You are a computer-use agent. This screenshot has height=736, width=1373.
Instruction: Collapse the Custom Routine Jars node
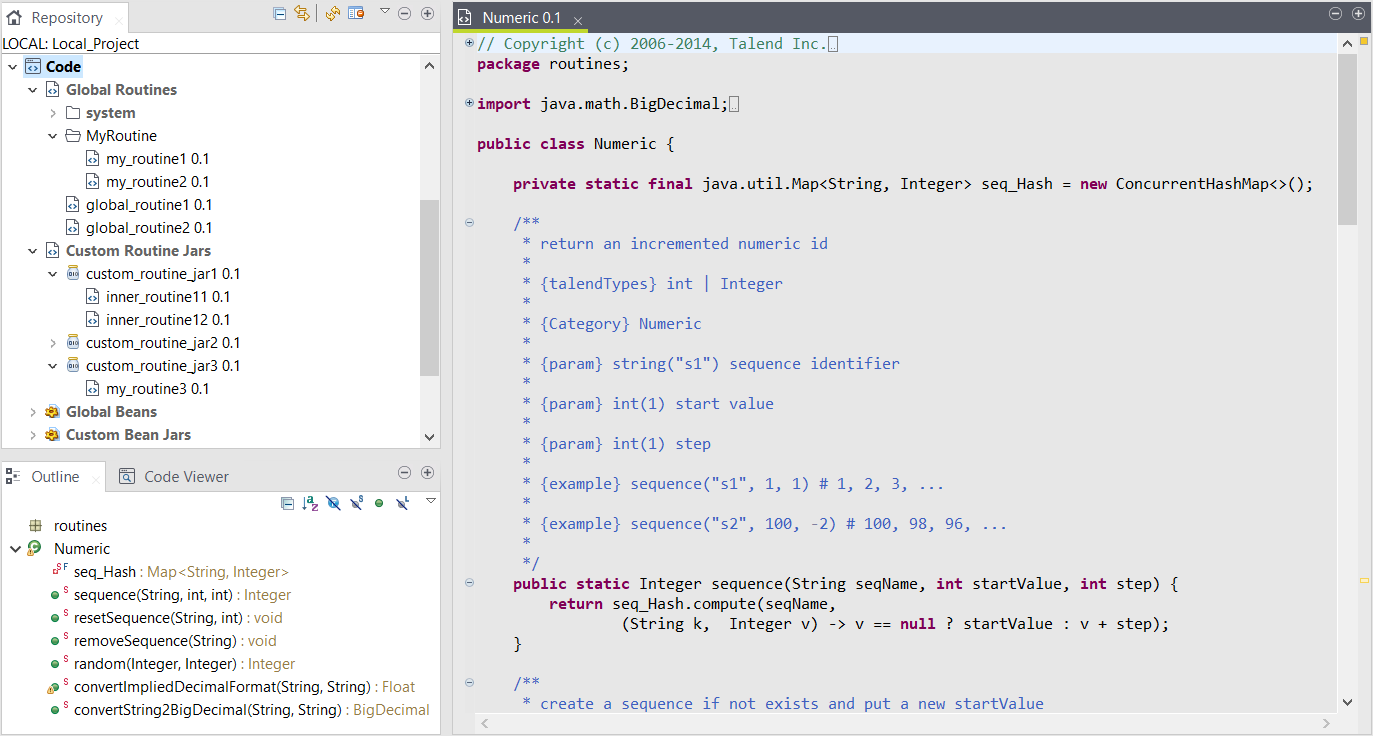(x=33, y=250)
